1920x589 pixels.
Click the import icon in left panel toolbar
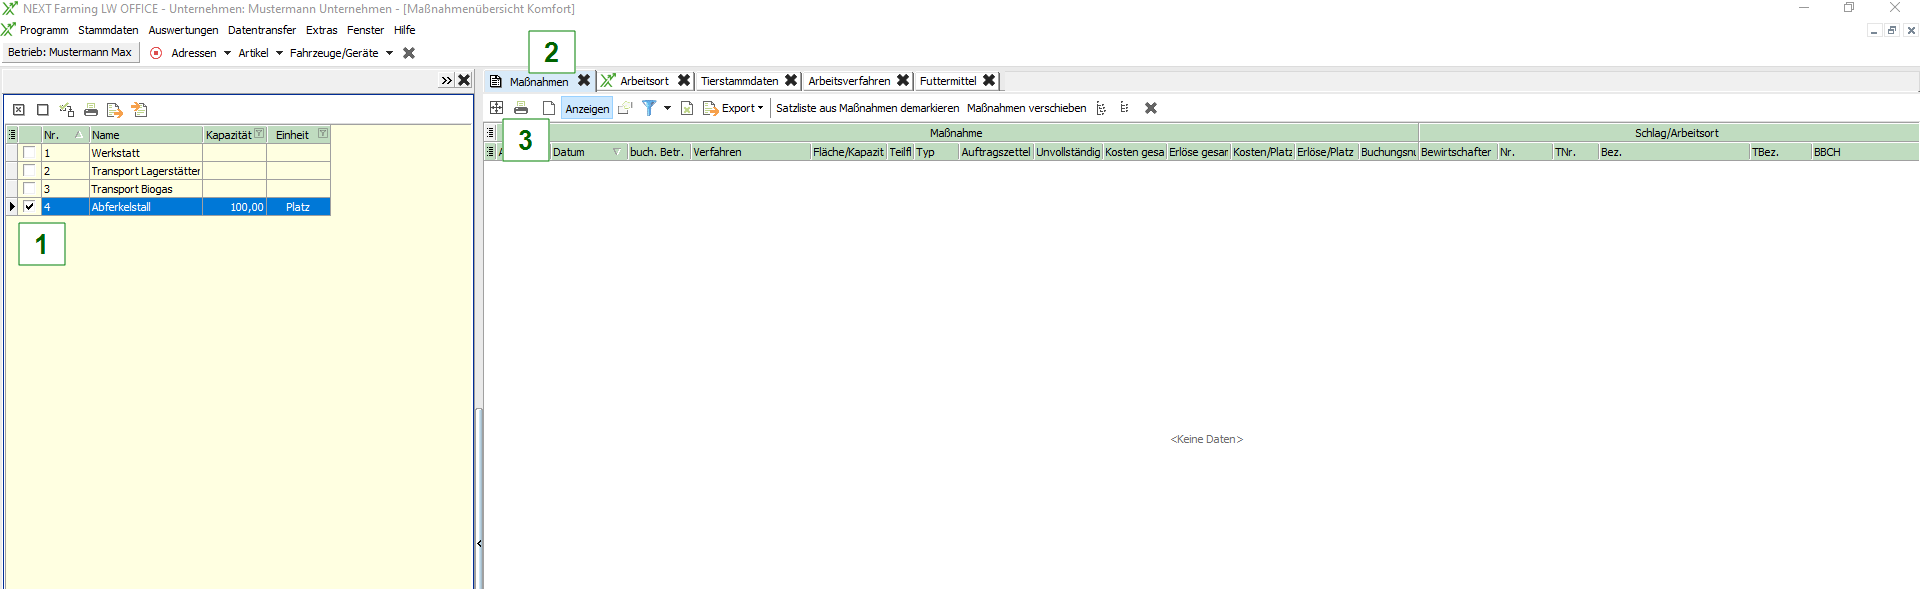click(139, 110)
